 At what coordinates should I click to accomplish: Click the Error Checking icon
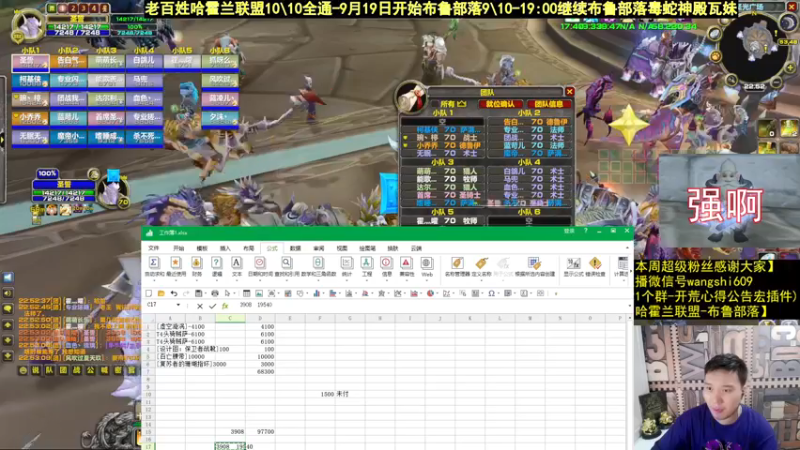(595, 263)
